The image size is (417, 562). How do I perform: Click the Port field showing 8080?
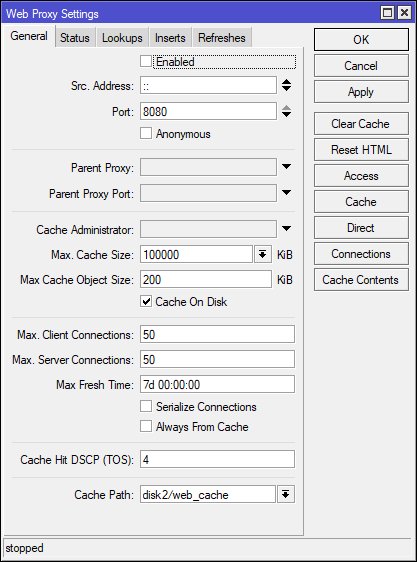coord(208,111)
